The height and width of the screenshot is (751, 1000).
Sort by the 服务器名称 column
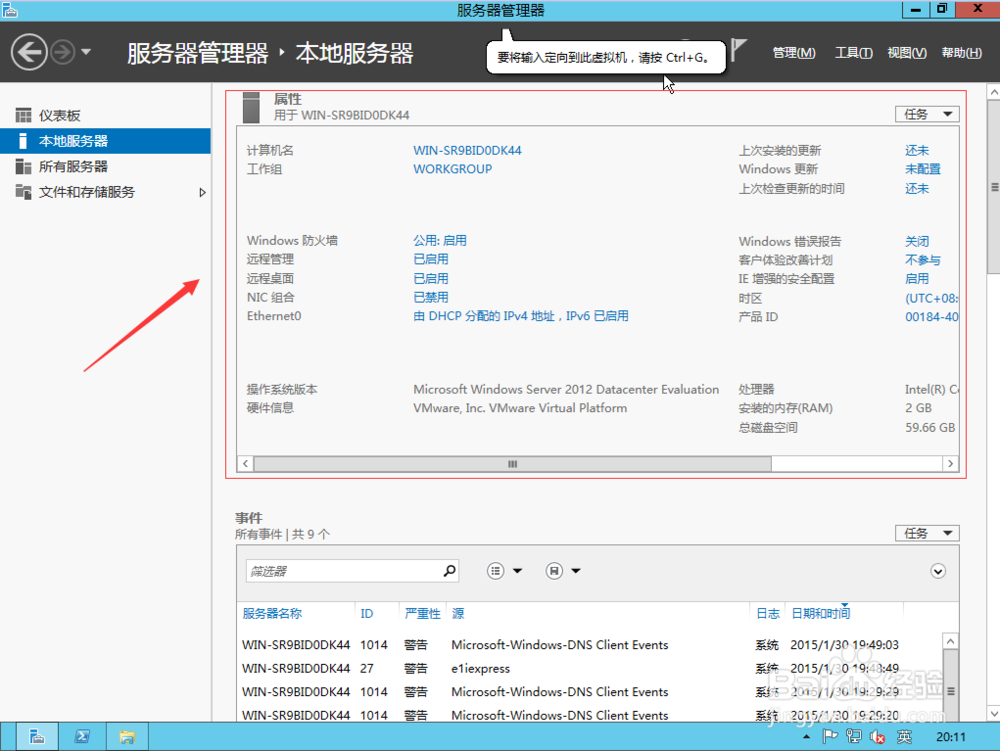272,613
